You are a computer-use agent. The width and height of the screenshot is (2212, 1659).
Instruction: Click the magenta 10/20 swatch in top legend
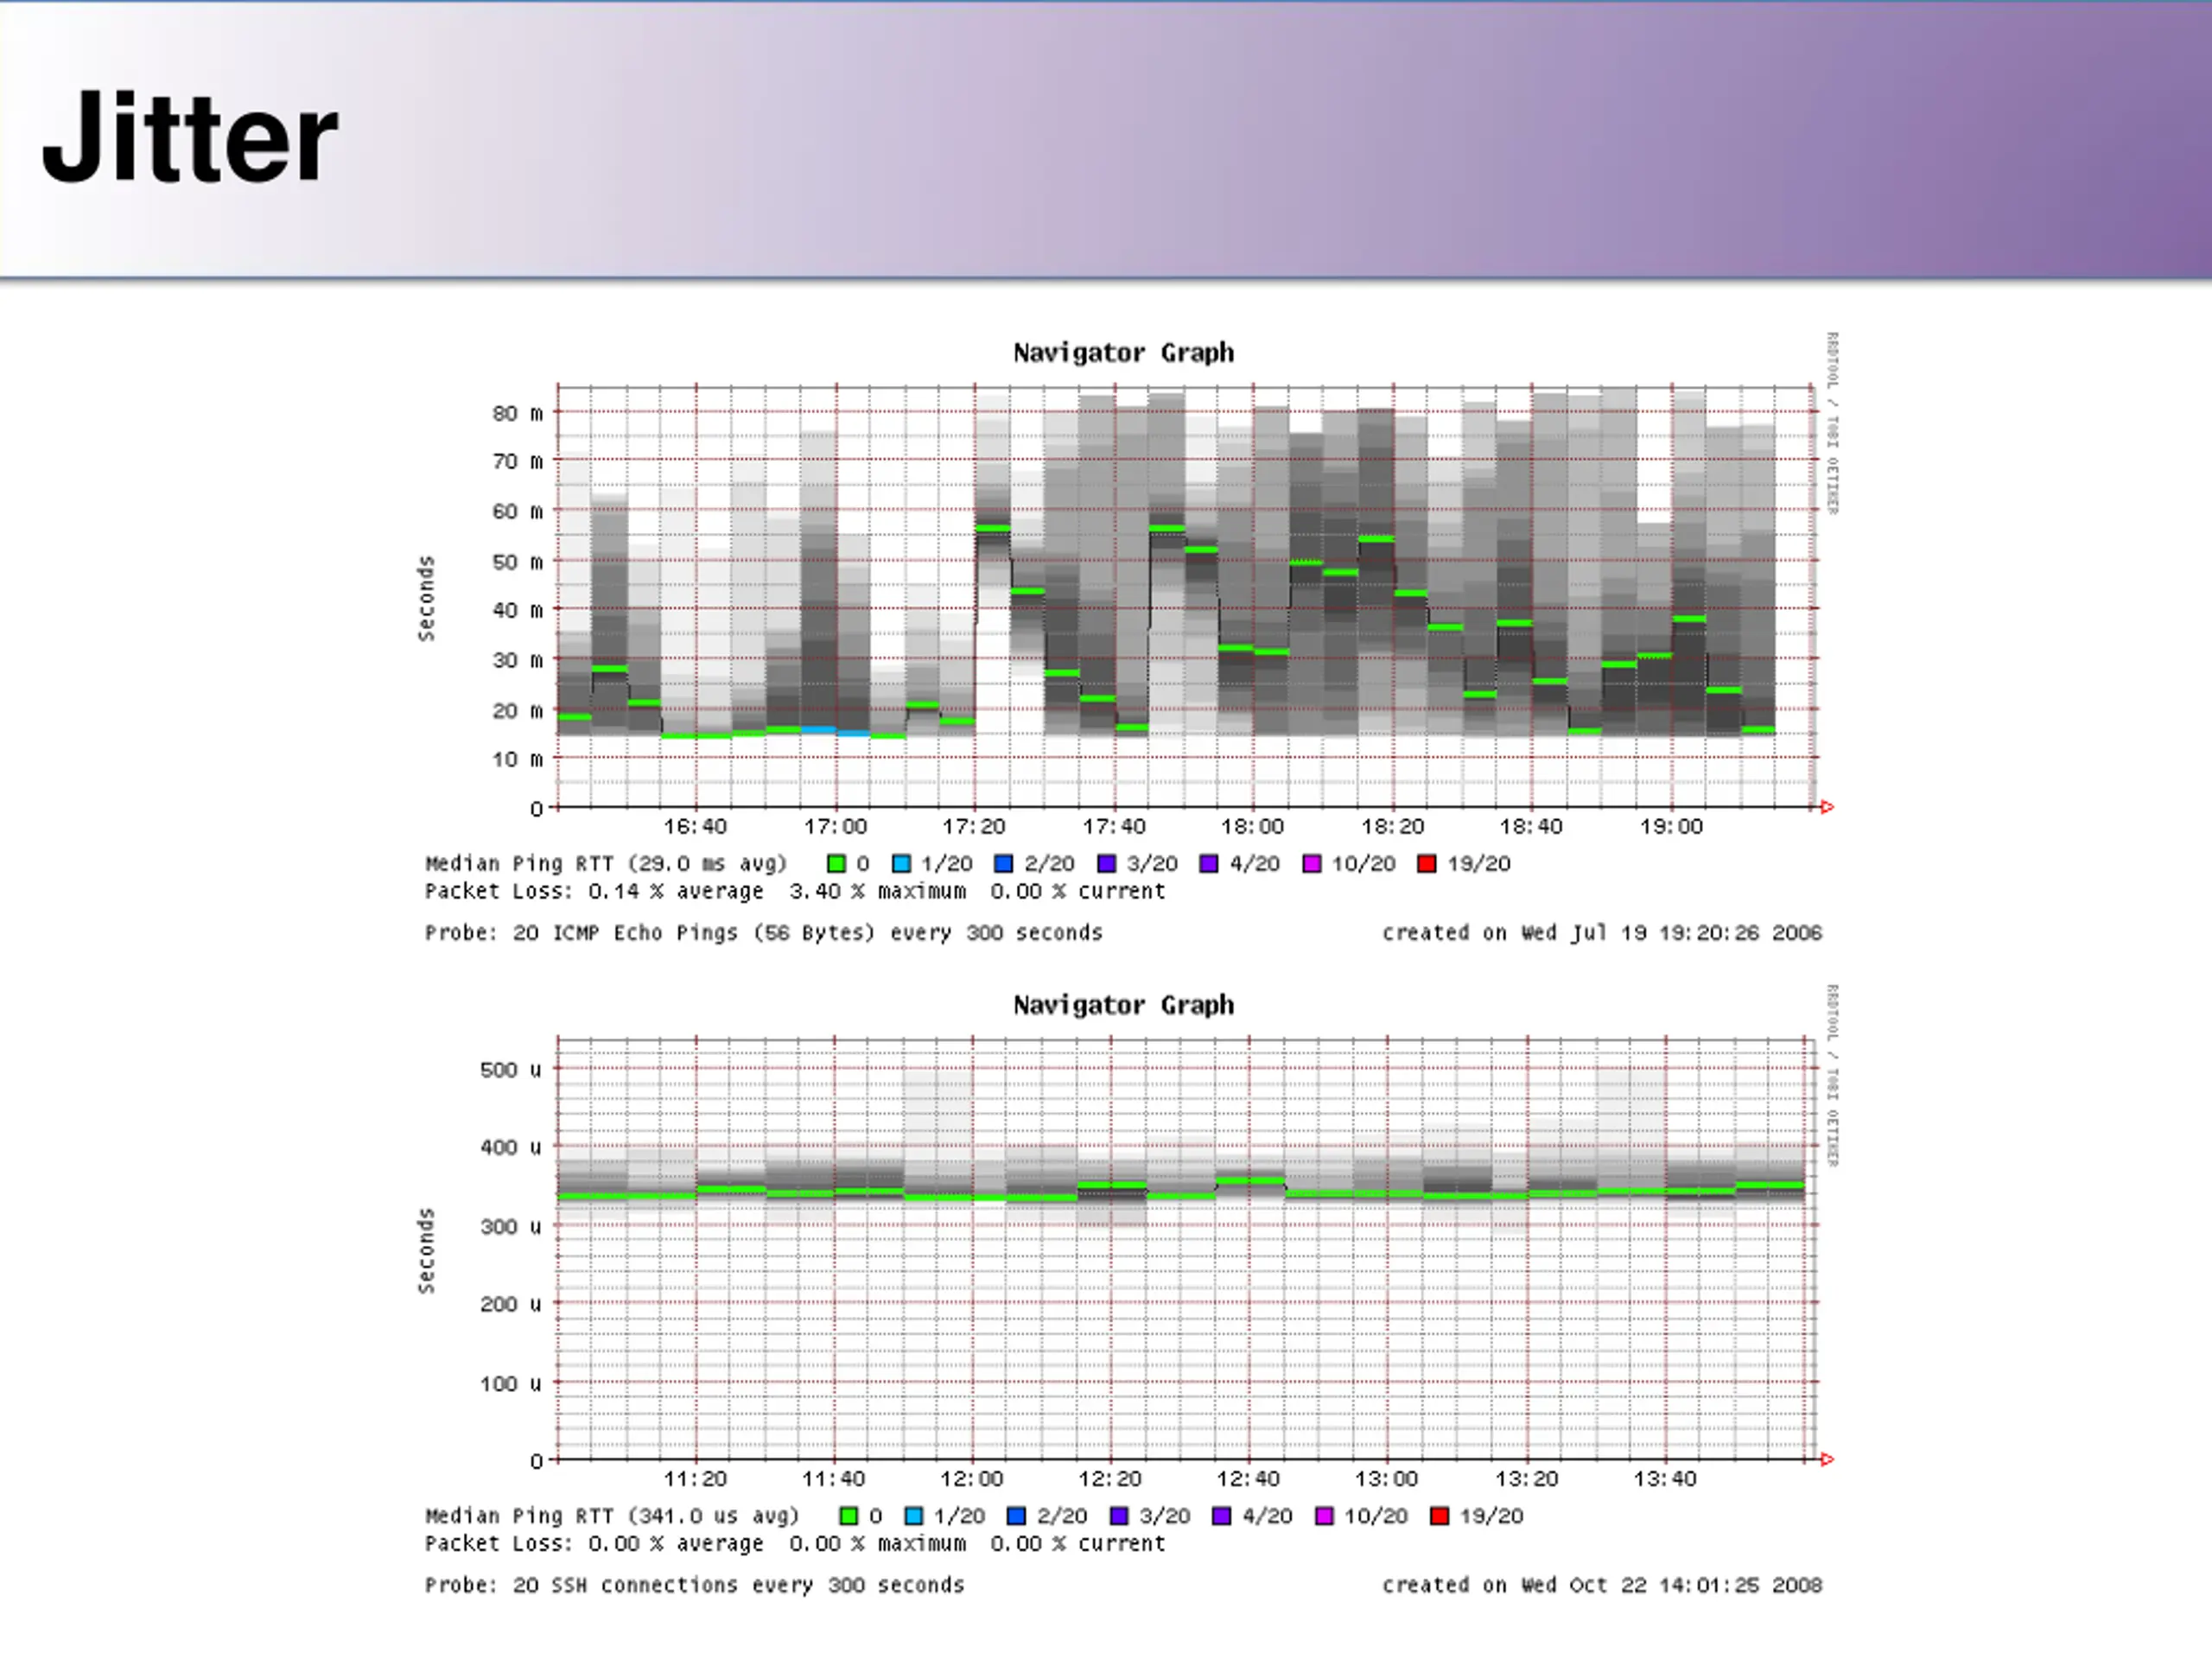pos(1312,864)
